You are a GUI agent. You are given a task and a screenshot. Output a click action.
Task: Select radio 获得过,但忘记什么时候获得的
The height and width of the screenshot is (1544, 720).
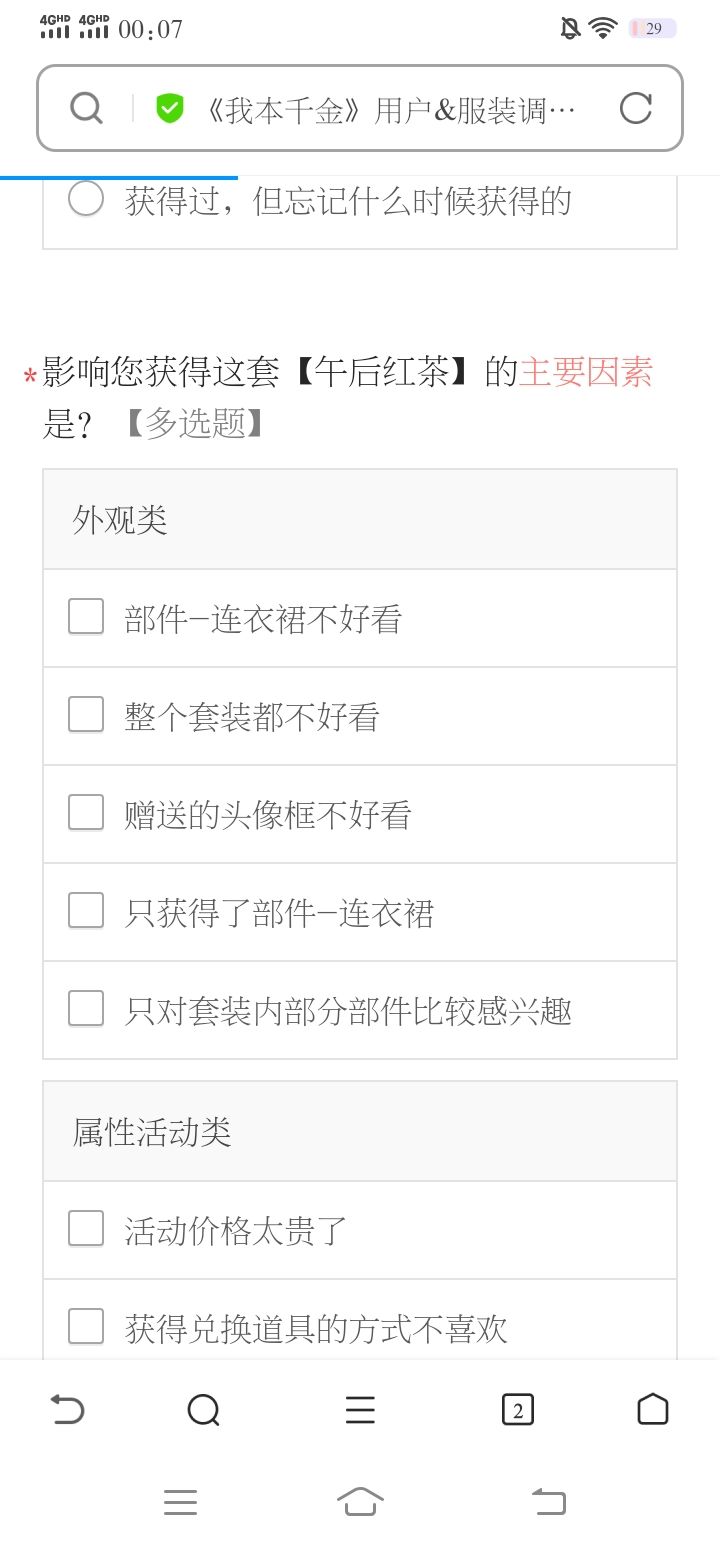click(x=86, y=199)
